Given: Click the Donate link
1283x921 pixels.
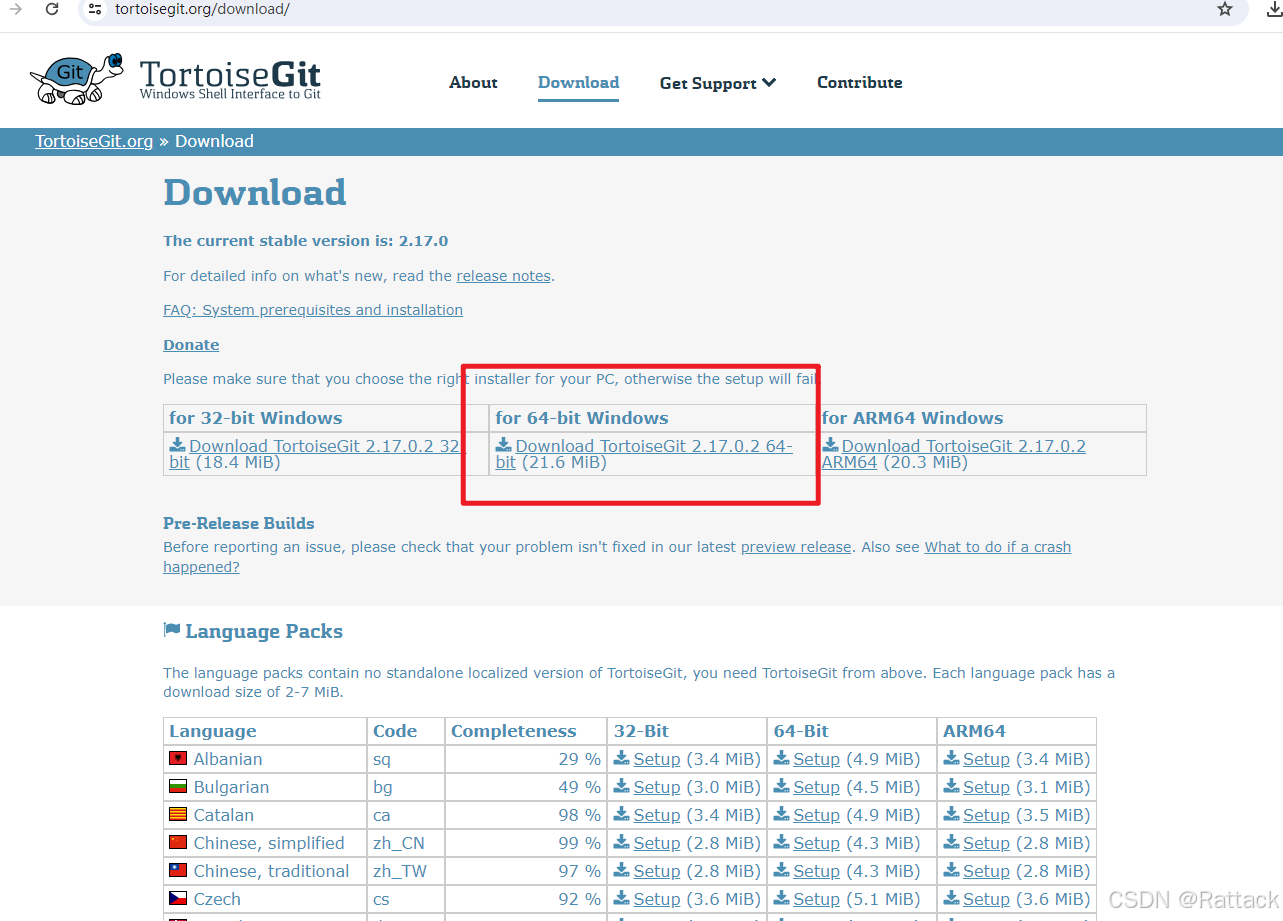Looking at the screenshot, I should coord(190,344).
